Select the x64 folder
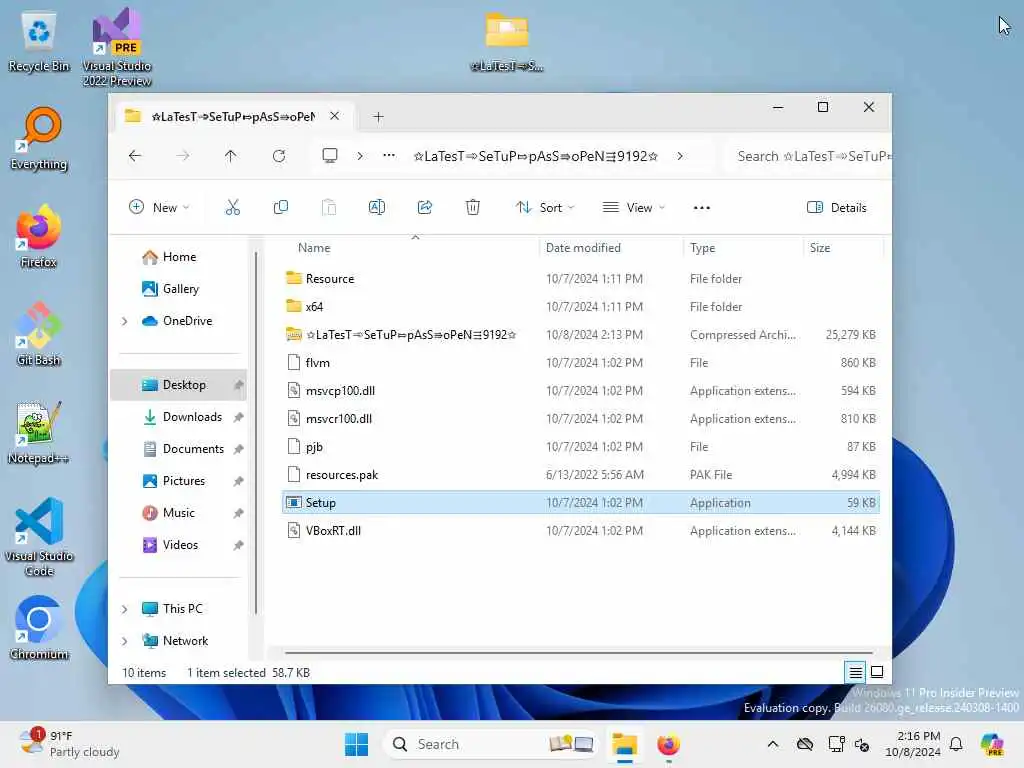 coord(581,307)
